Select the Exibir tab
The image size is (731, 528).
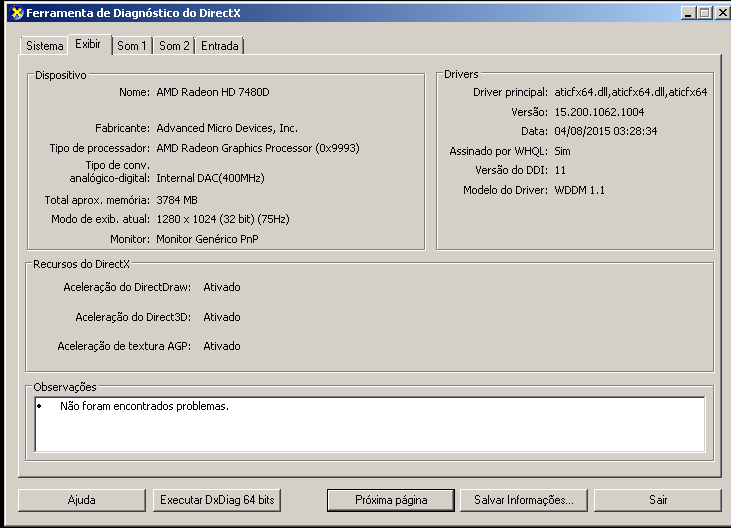tap(88, 44)
